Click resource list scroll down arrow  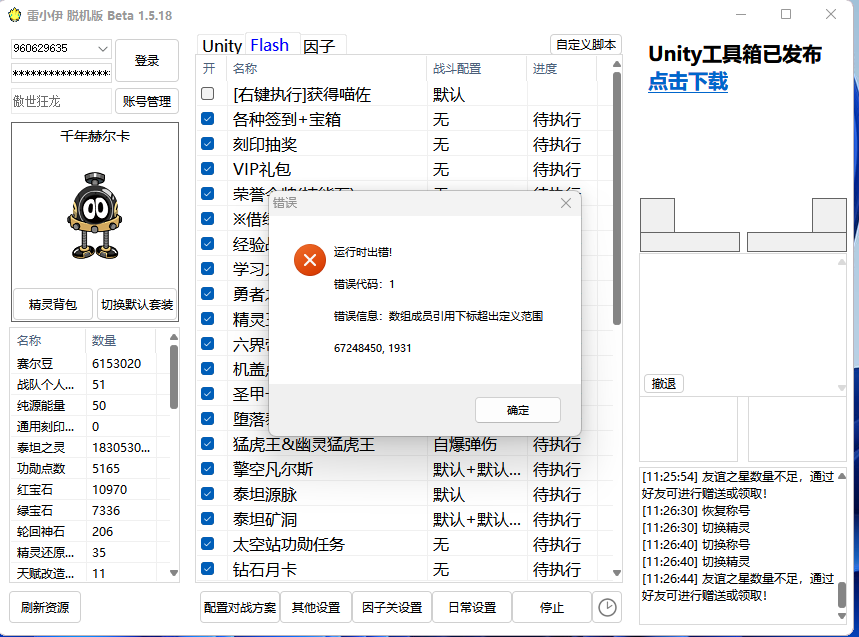[174, 573]
